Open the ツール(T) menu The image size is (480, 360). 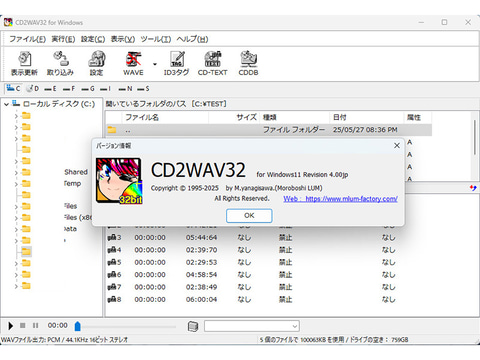click(x=156, y=39)
